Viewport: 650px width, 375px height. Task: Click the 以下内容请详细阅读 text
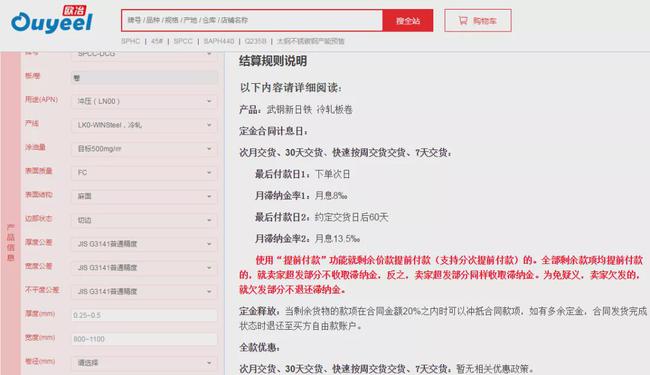(x=291, y=88)
